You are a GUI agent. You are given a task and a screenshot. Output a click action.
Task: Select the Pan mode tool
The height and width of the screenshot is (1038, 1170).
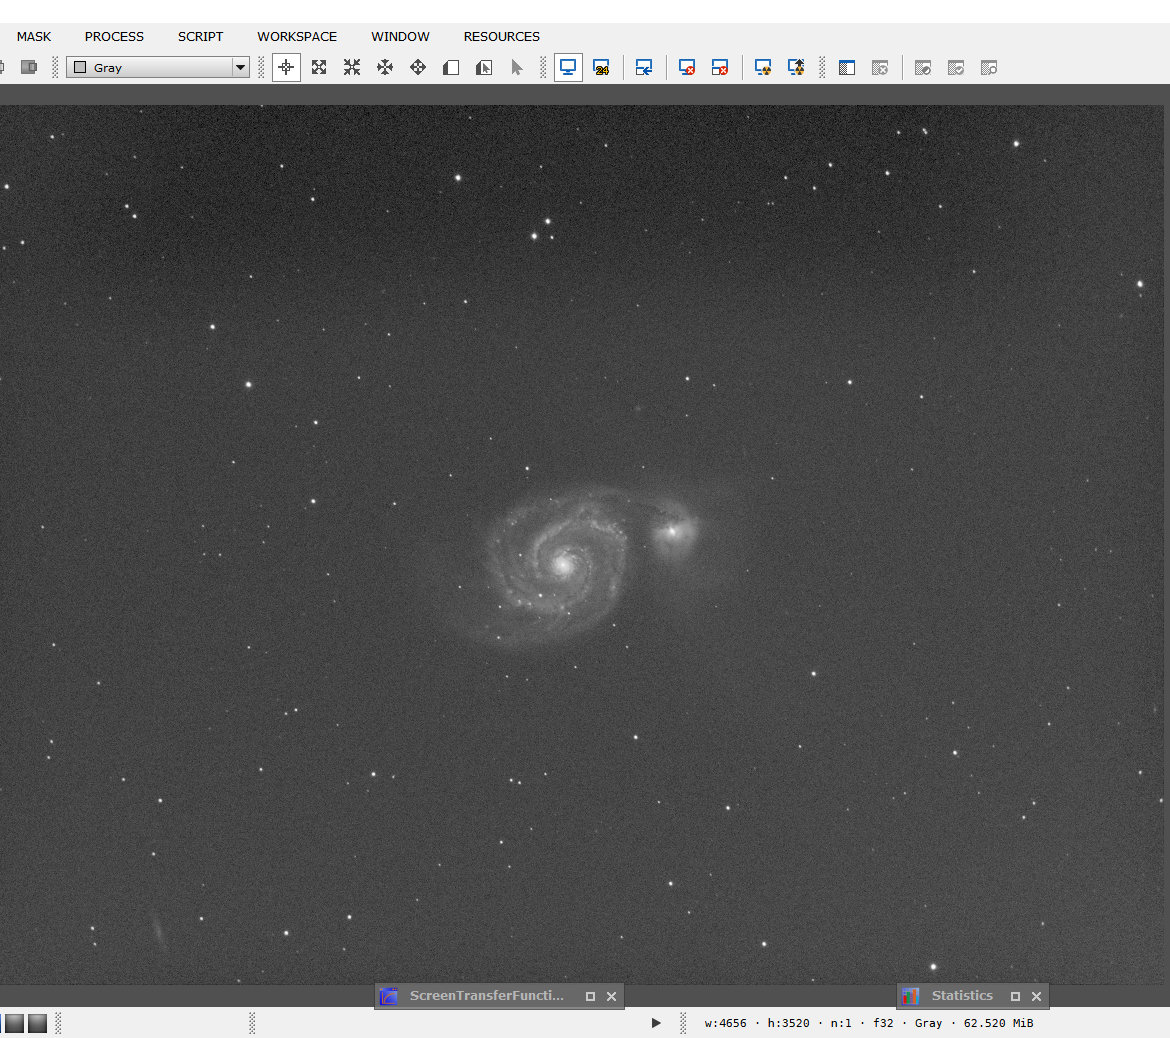tap(385, 68)
